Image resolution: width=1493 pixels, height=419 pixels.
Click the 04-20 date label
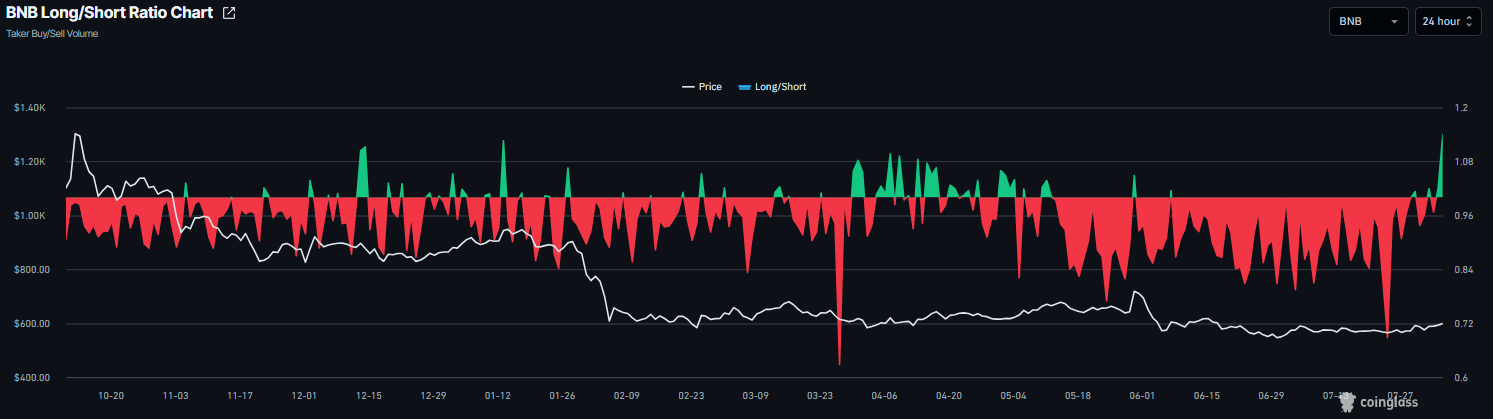point(949,396)
